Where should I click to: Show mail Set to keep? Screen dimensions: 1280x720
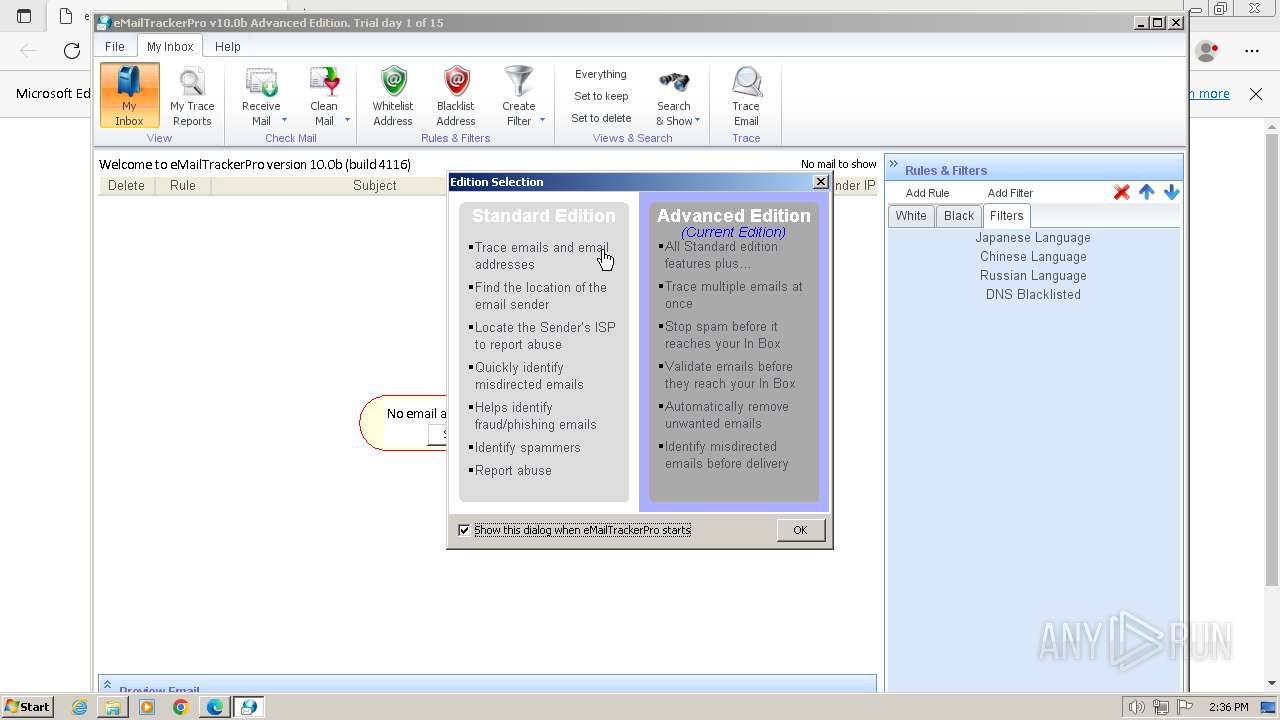(x=601, y=96)
